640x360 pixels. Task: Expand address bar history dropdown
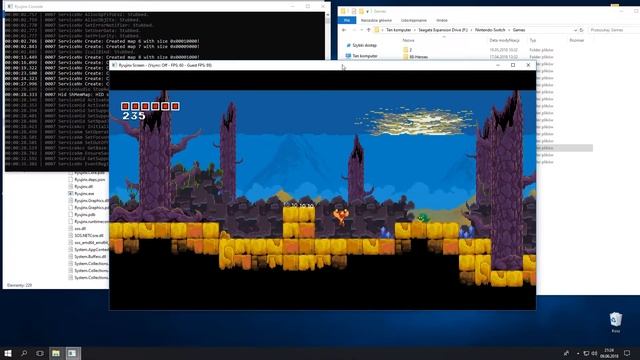pos(575,30)
